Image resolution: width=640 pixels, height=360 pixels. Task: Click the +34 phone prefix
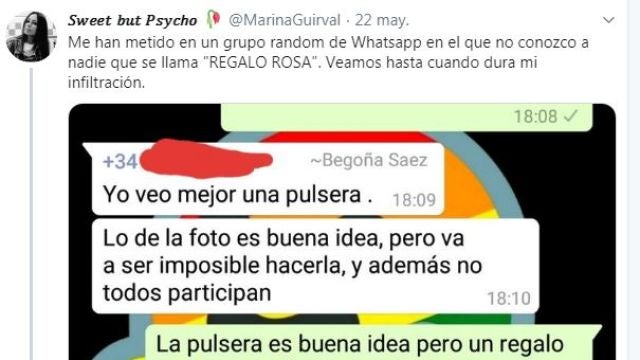pos(120,161)
